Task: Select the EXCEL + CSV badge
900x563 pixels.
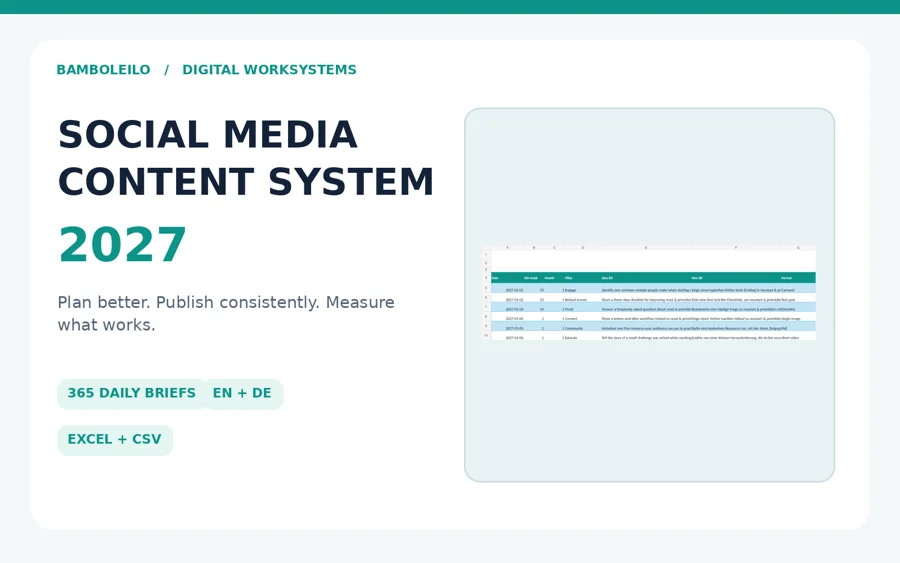Action: [x=115, y=440]
